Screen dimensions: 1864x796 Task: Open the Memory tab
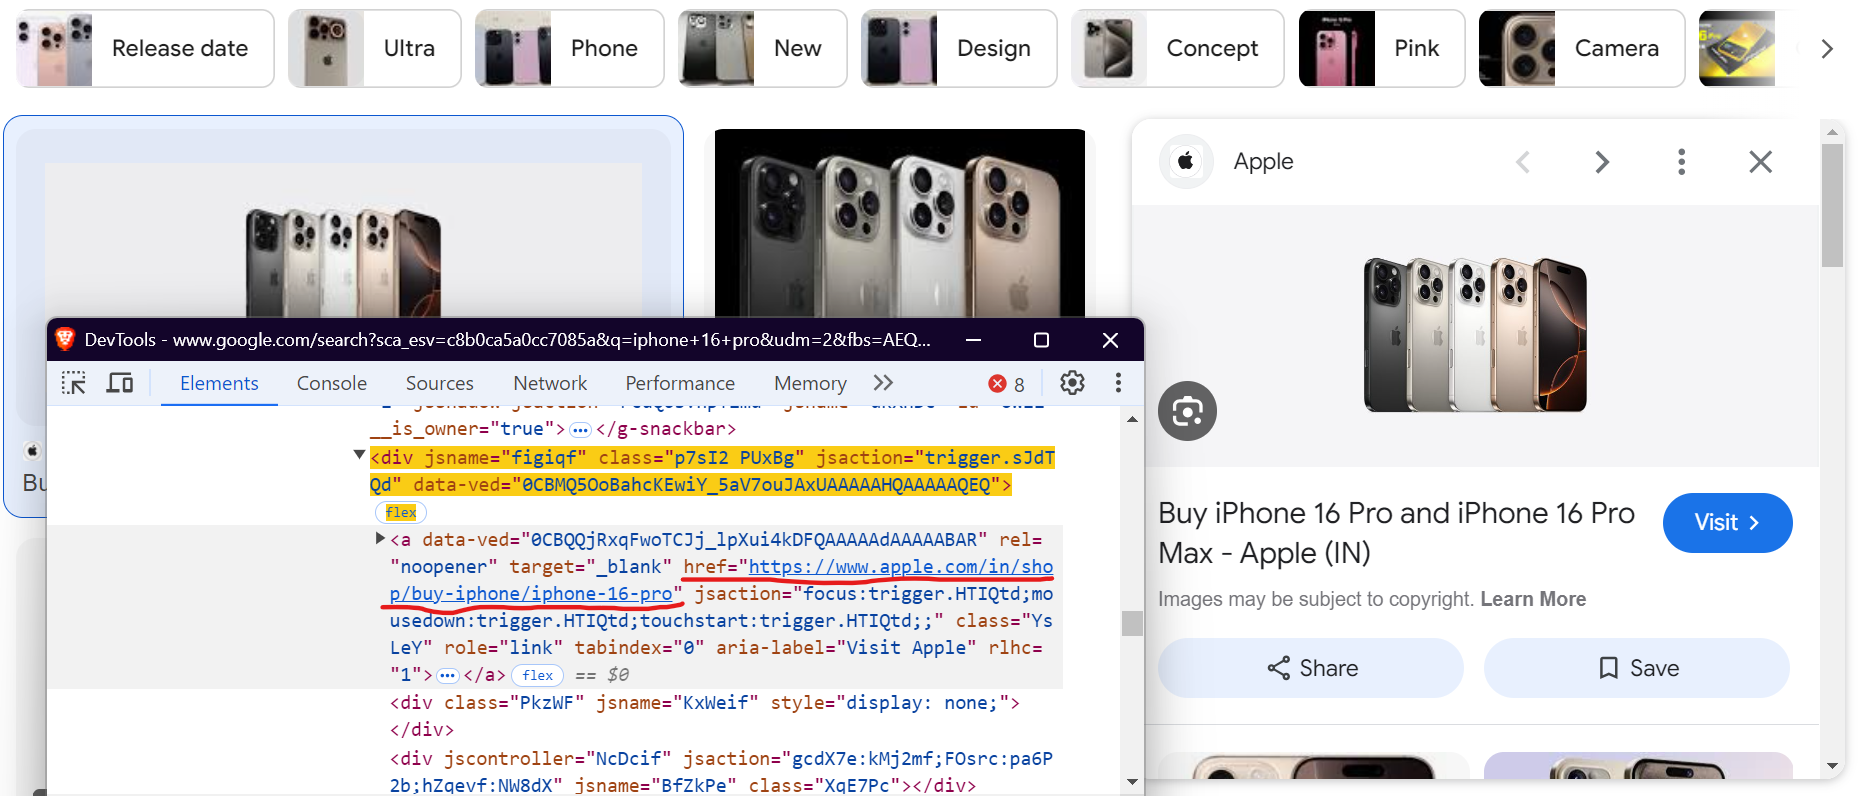[810, 383]
